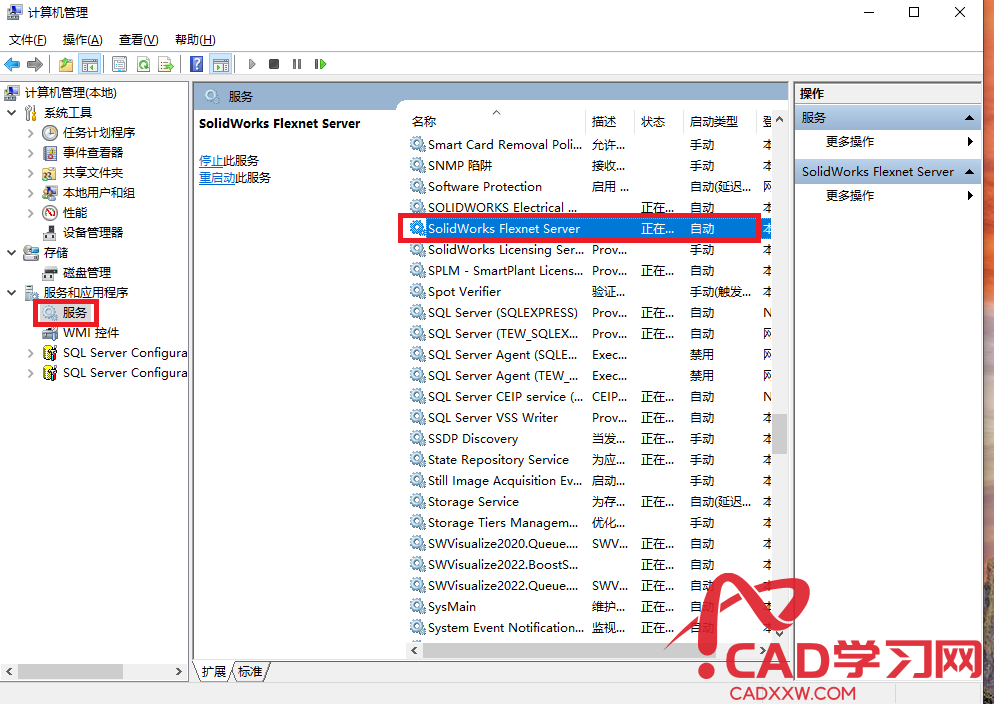Click the Back arrow toolbar icon
The image size is (994, 704).
[x=12, y=64]
